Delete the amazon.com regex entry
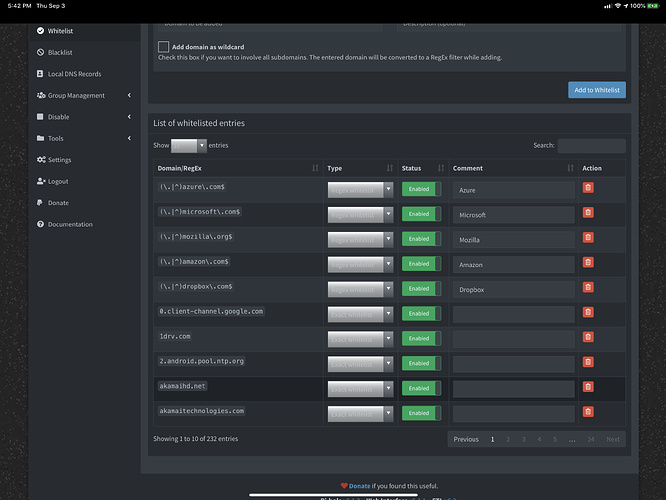 coord(588,263)
